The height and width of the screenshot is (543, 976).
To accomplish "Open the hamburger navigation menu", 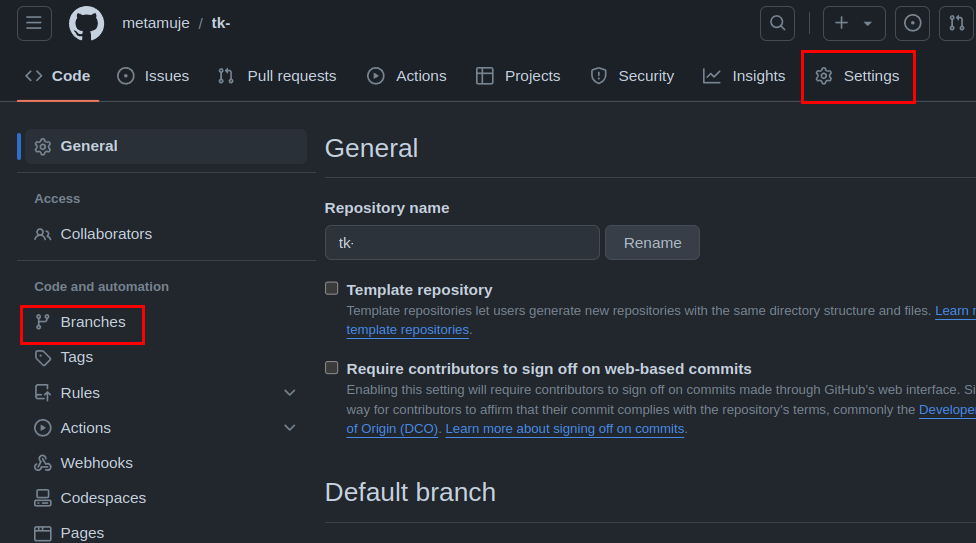I will [34, 23].
